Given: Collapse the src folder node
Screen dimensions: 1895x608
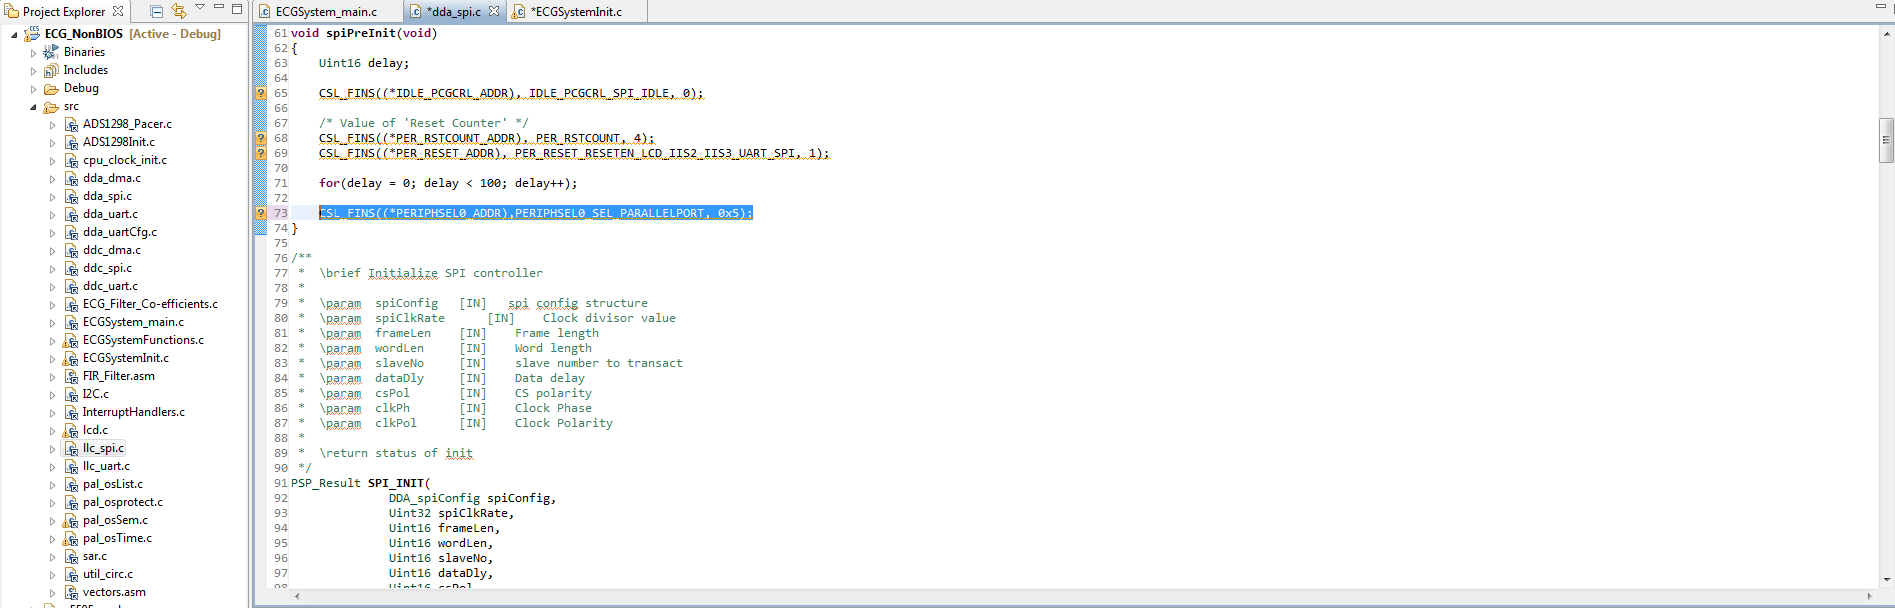Looking at the screenshot, I should [33, 107].
